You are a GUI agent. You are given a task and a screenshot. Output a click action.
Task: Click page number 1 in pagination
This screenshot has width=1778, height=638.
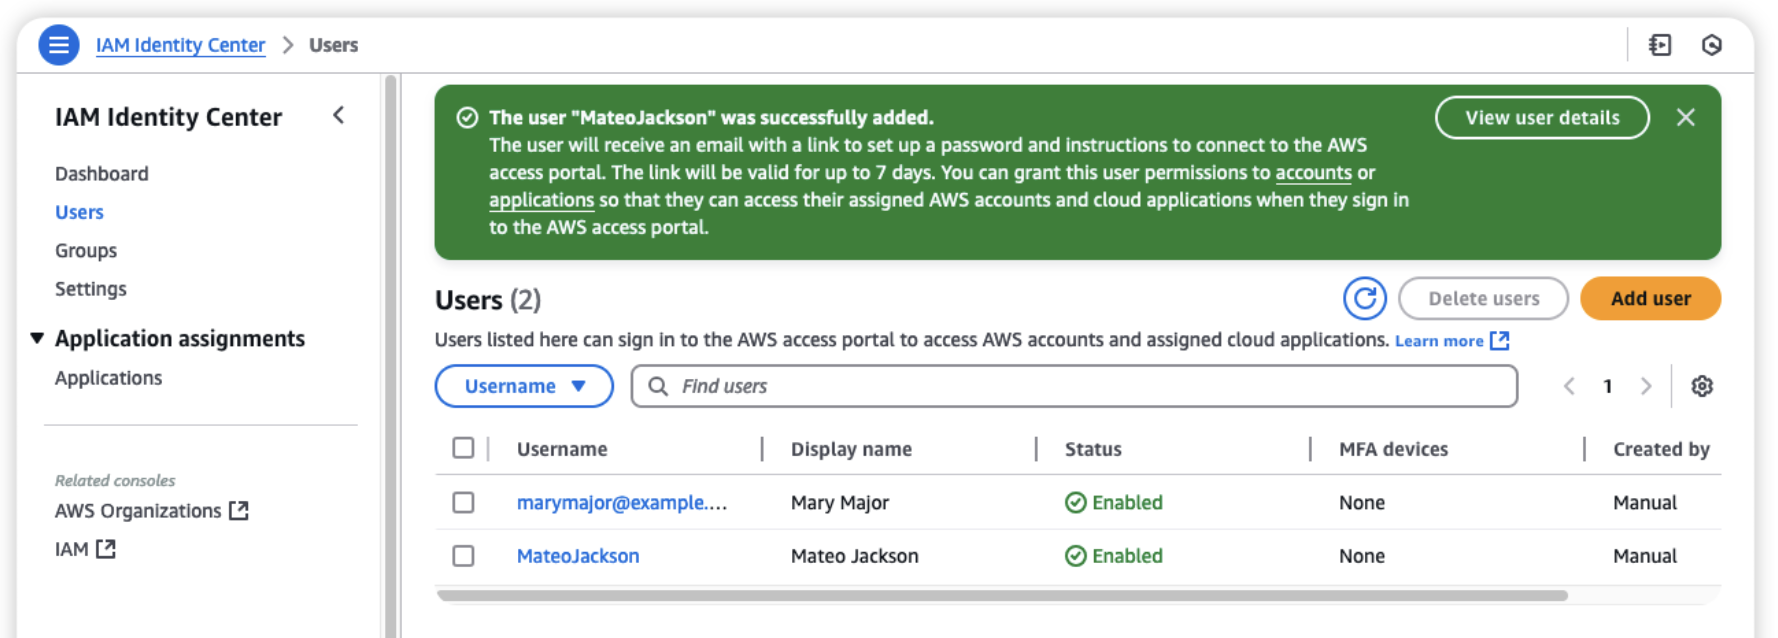point(1608,386)
